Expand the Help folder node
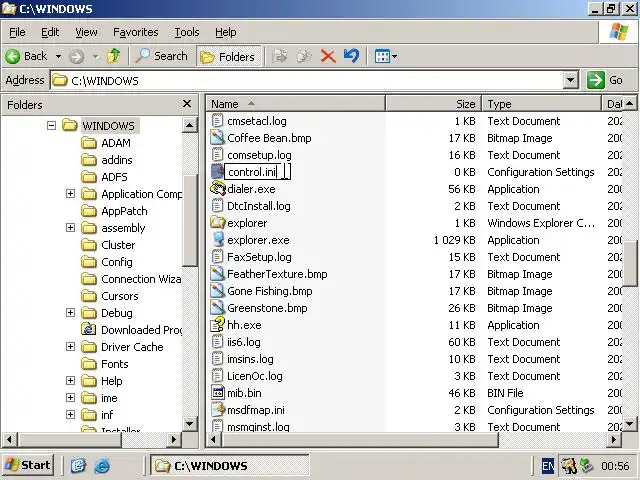This screenshot has width=640, height=480. pos(70,380)
